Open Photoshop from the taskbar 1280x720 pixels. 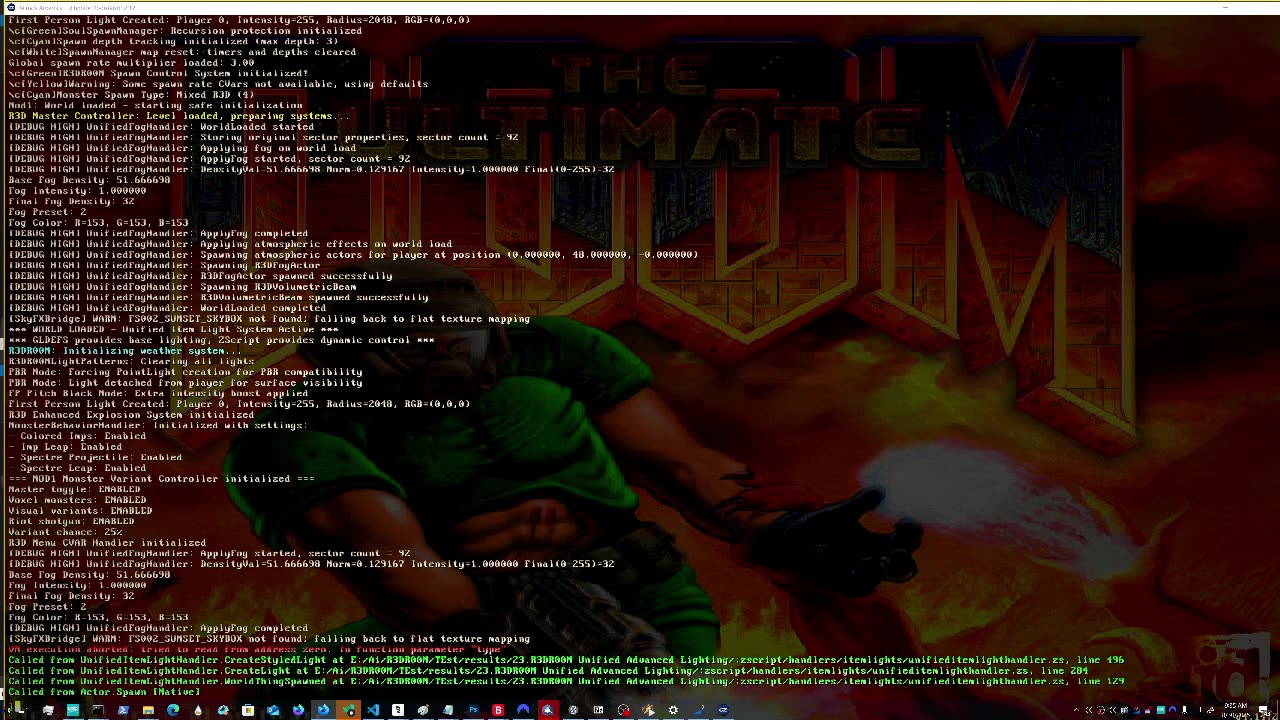point(473,710)
